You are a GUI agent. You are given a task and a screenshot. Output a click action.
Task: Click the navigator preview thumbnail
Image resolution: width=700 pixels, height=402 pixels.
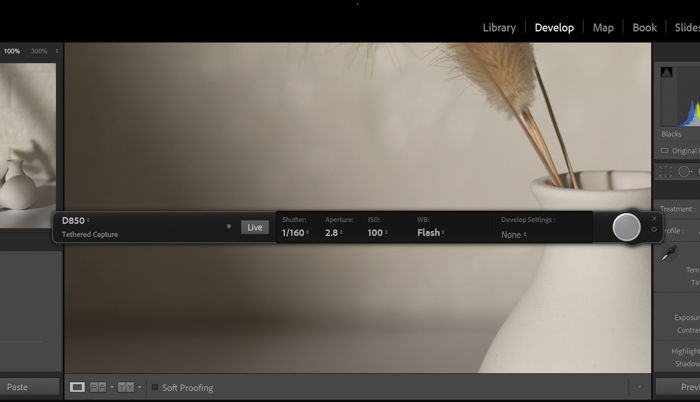(x=28, y=146)
